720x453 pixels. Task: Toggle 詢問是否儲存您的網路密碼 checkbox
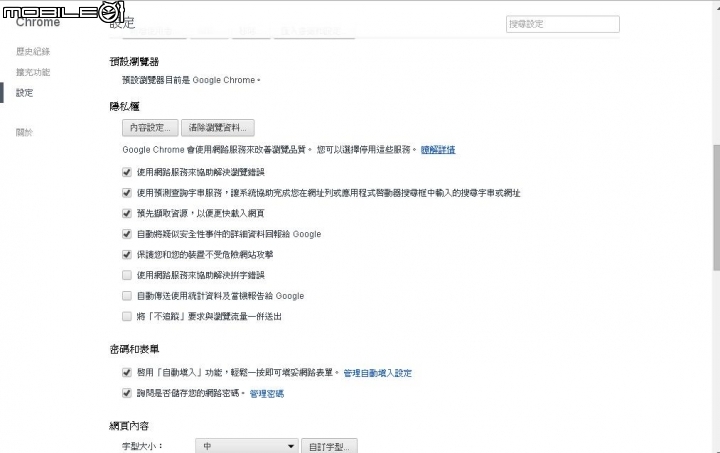pos(127,393)
